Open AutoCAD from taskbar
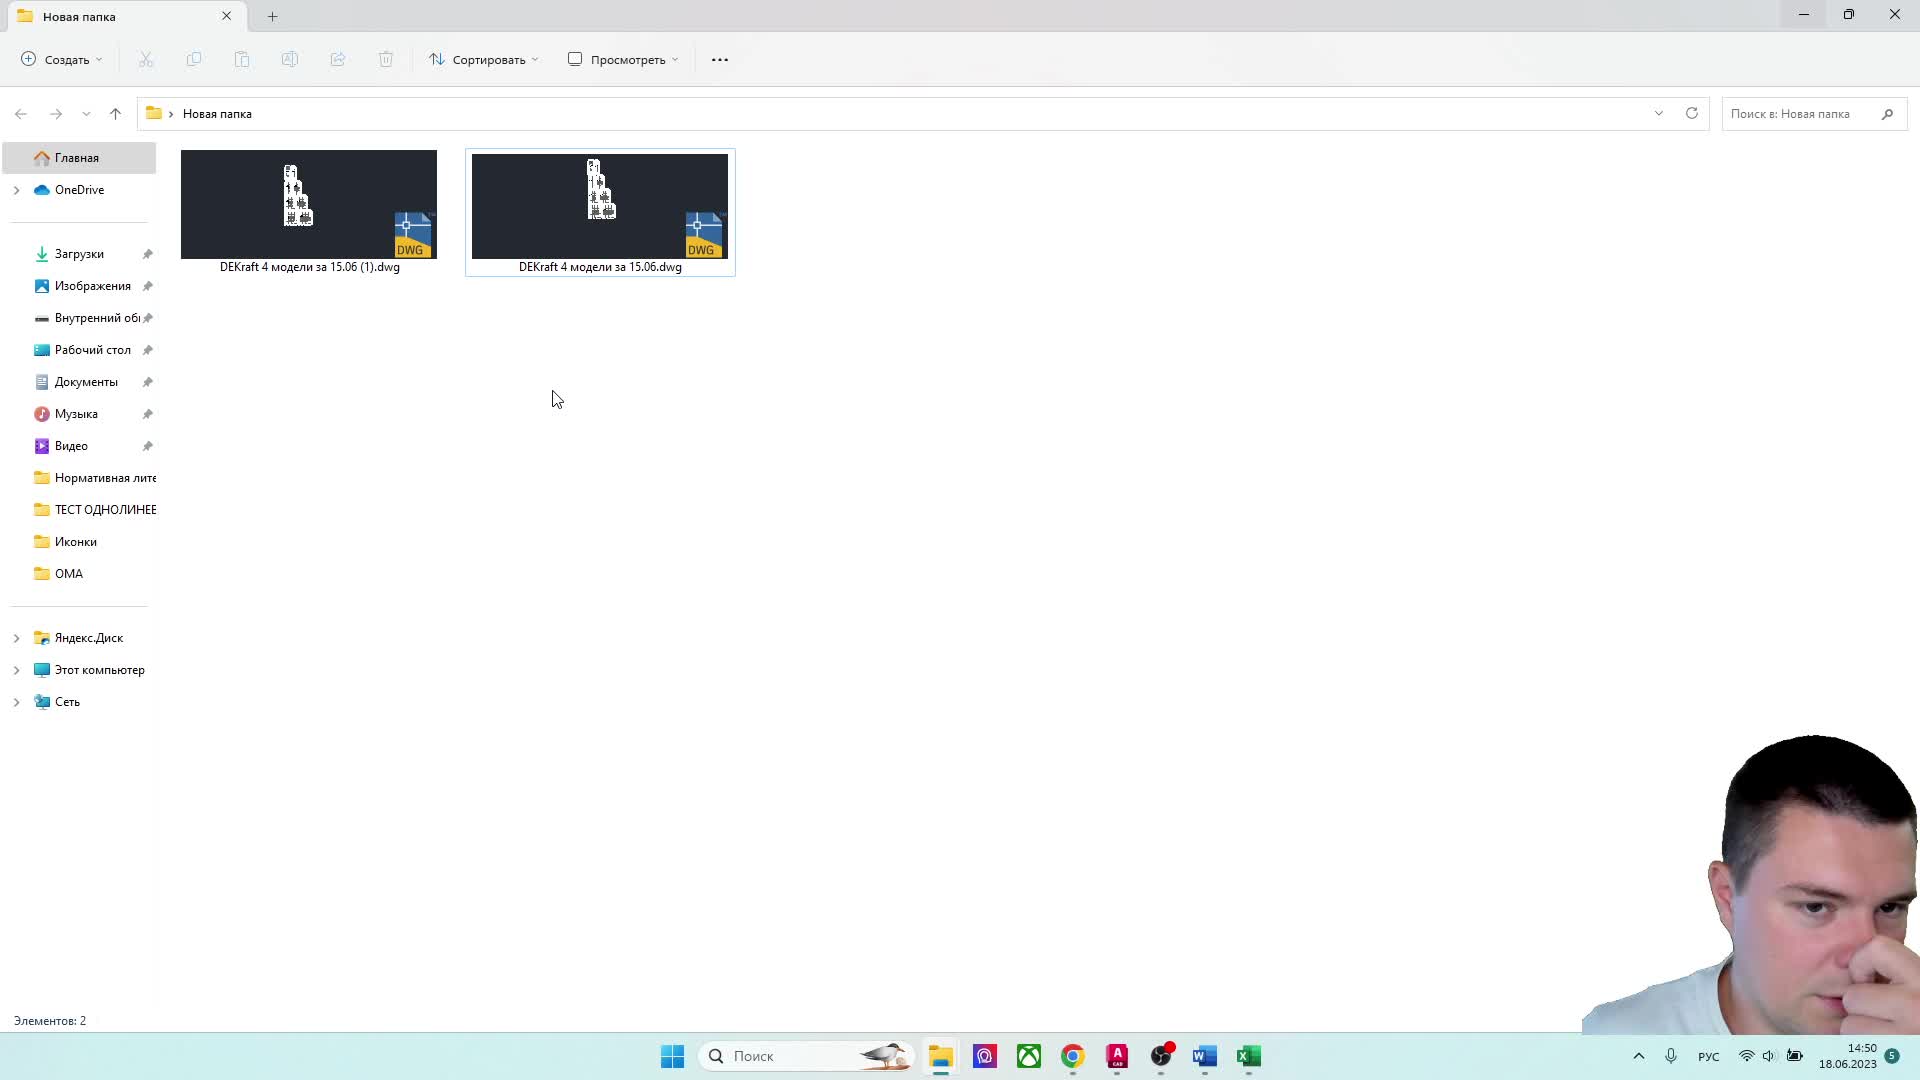The image size is (1920, 1080). [x=1117, y=1056]
